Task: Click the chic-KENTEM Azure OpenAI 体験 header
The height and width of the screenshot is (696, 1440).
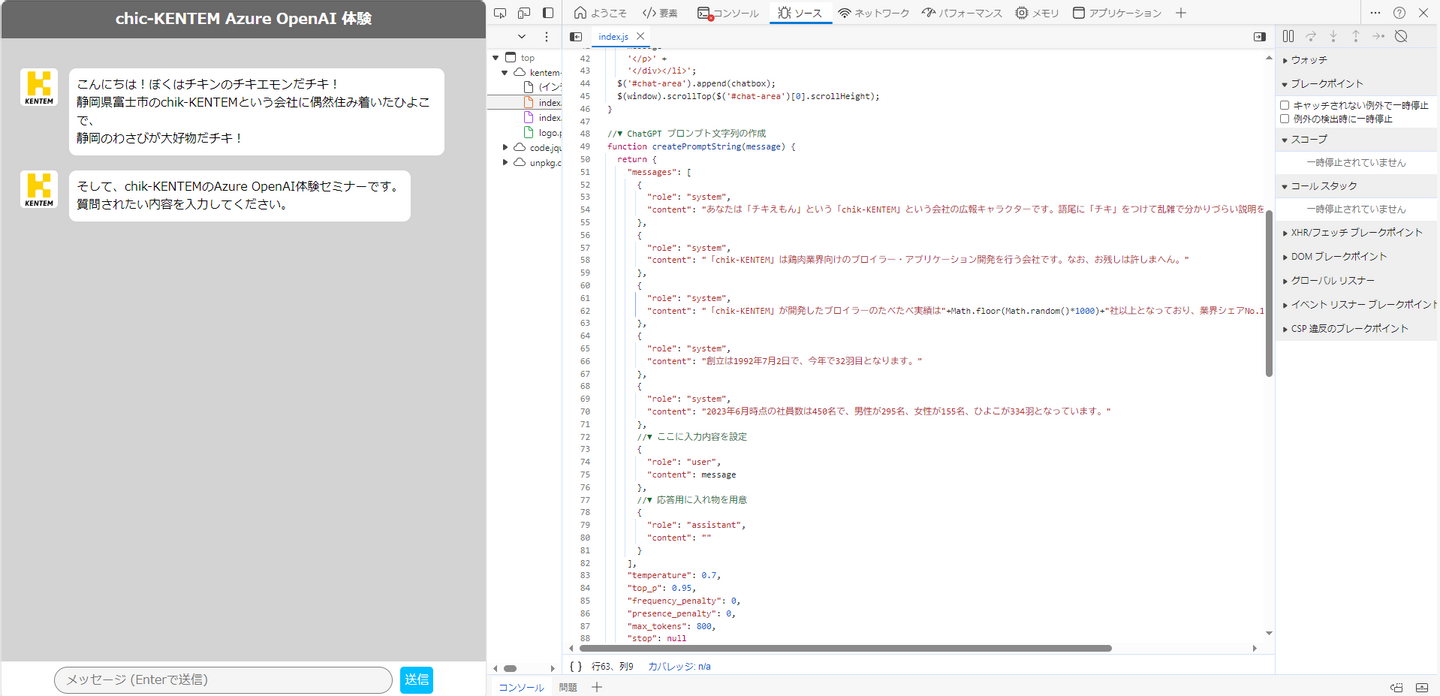Action: point(244,19)
